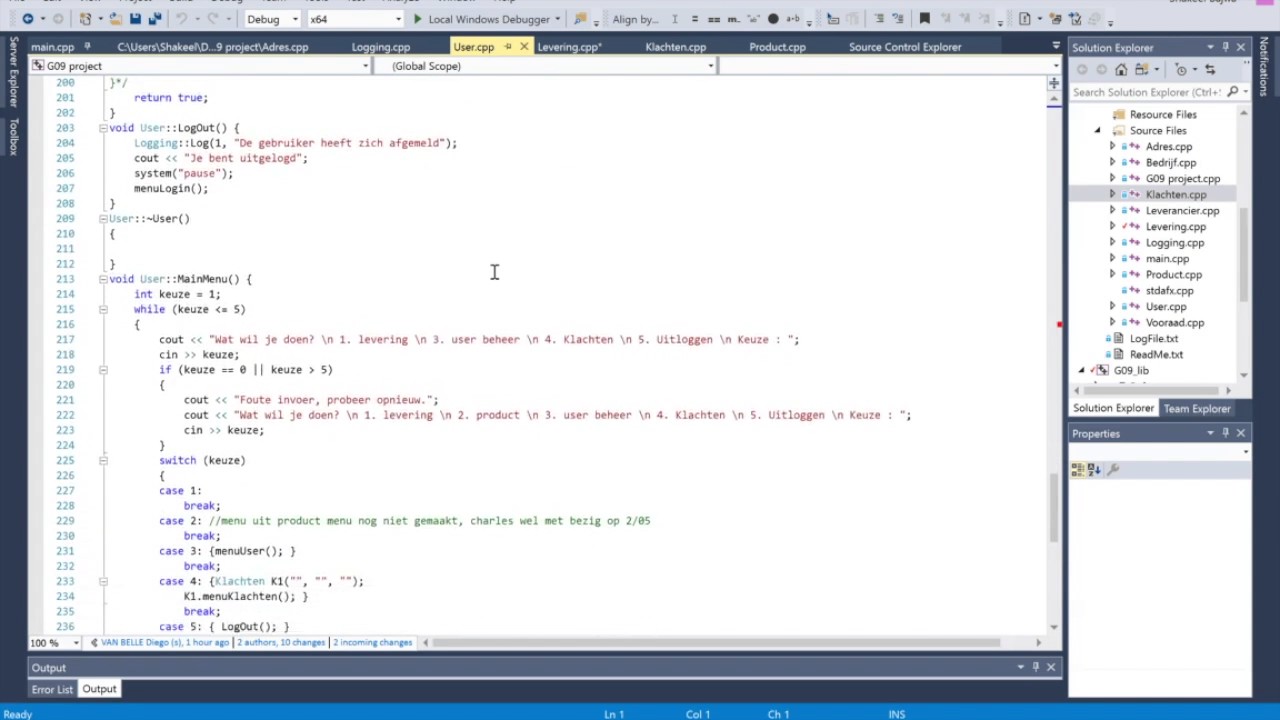Switch to the Klachten.cpp tab
The height and width of the screenshot is (720, 1280).
(675, 47)
